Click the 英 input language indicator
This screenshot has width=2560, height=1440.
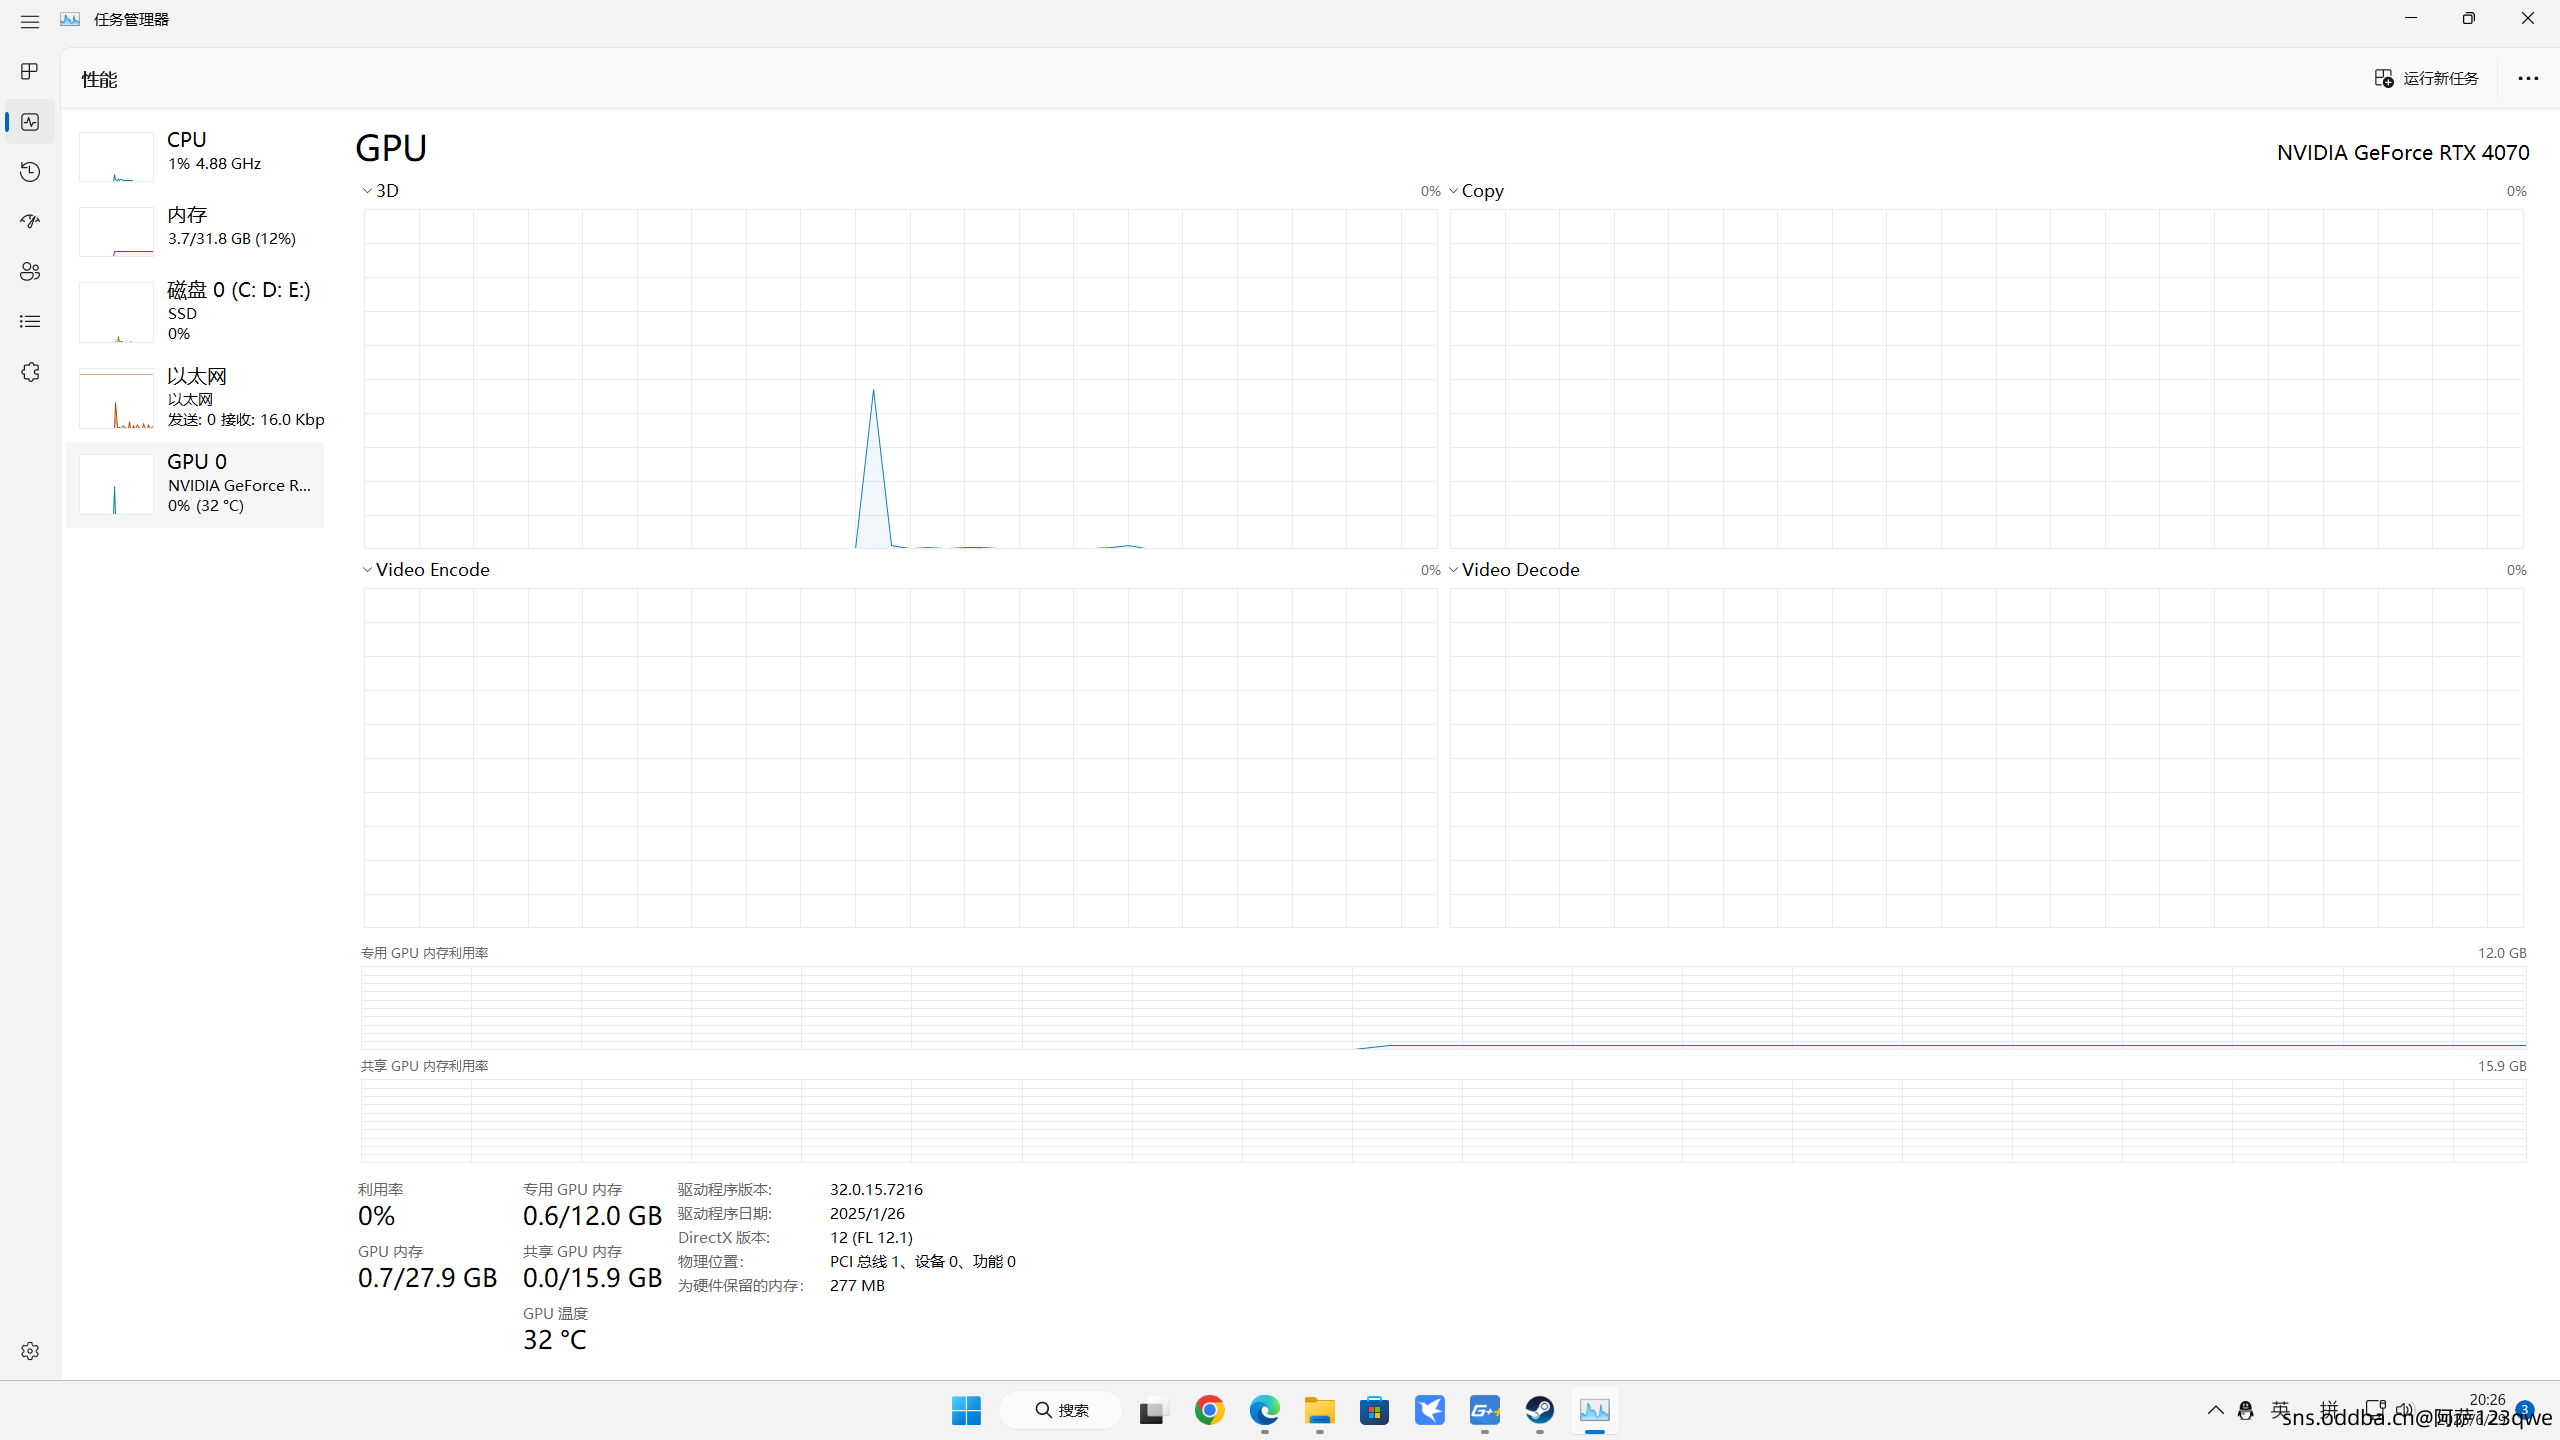tap(2280, 1409)
